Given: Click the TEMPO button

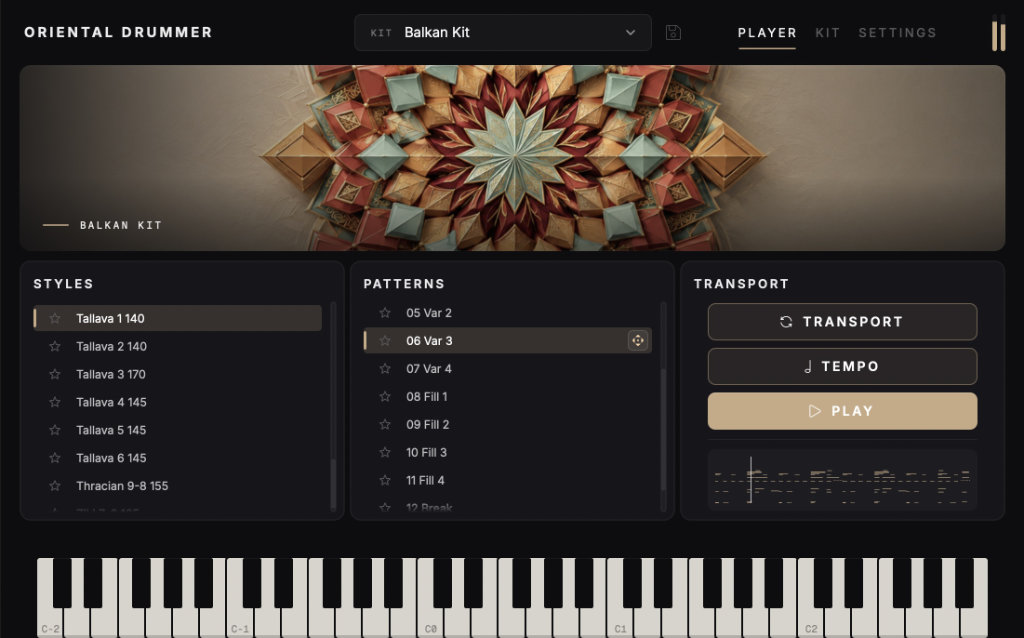Looking at the screenshot, I should click(842, 366).
